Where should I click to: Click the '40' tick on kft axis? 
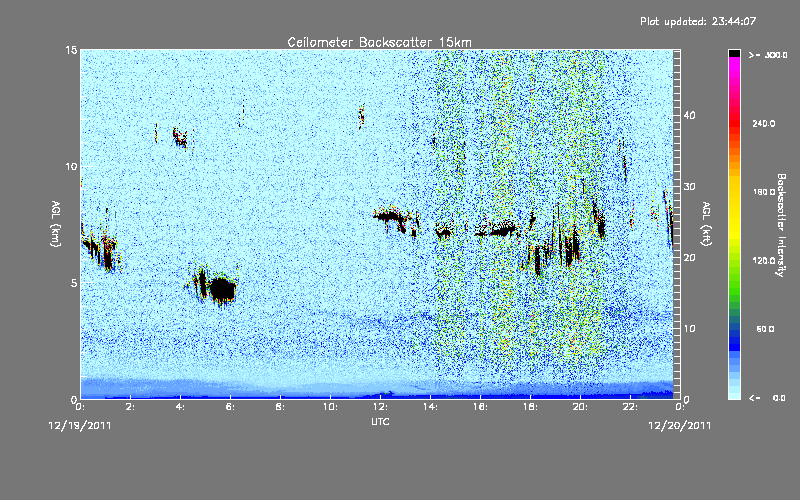click(x=689, y=115)
